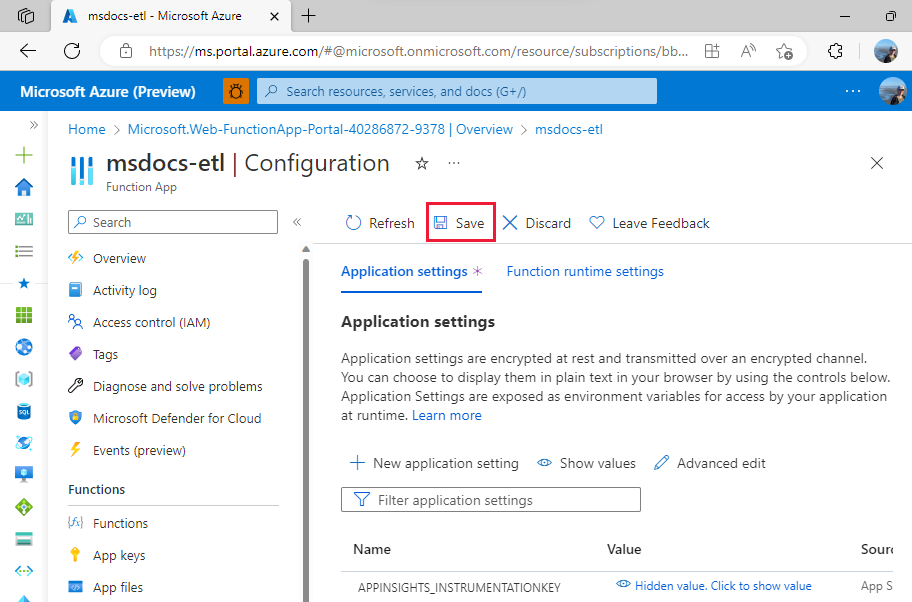
Task: Open the Azure global search bar
Action: (456, 91)
